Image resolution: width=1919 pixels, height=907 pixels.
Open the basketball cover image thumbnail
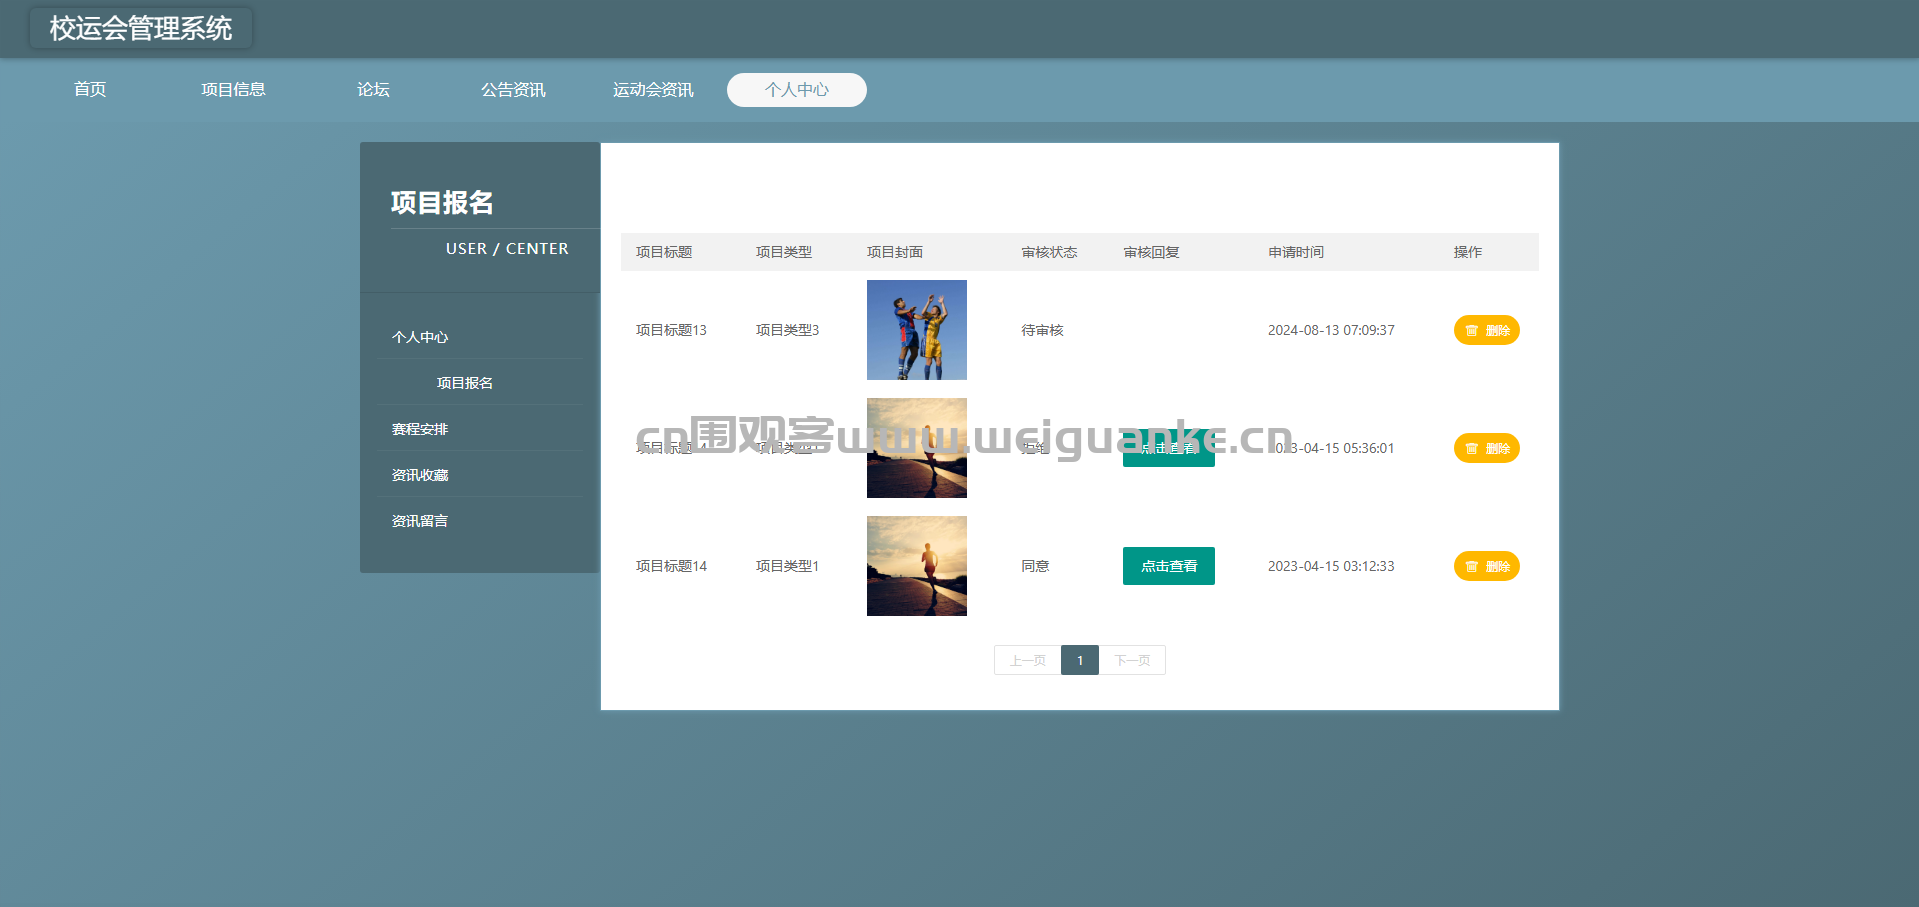[916, 330]
